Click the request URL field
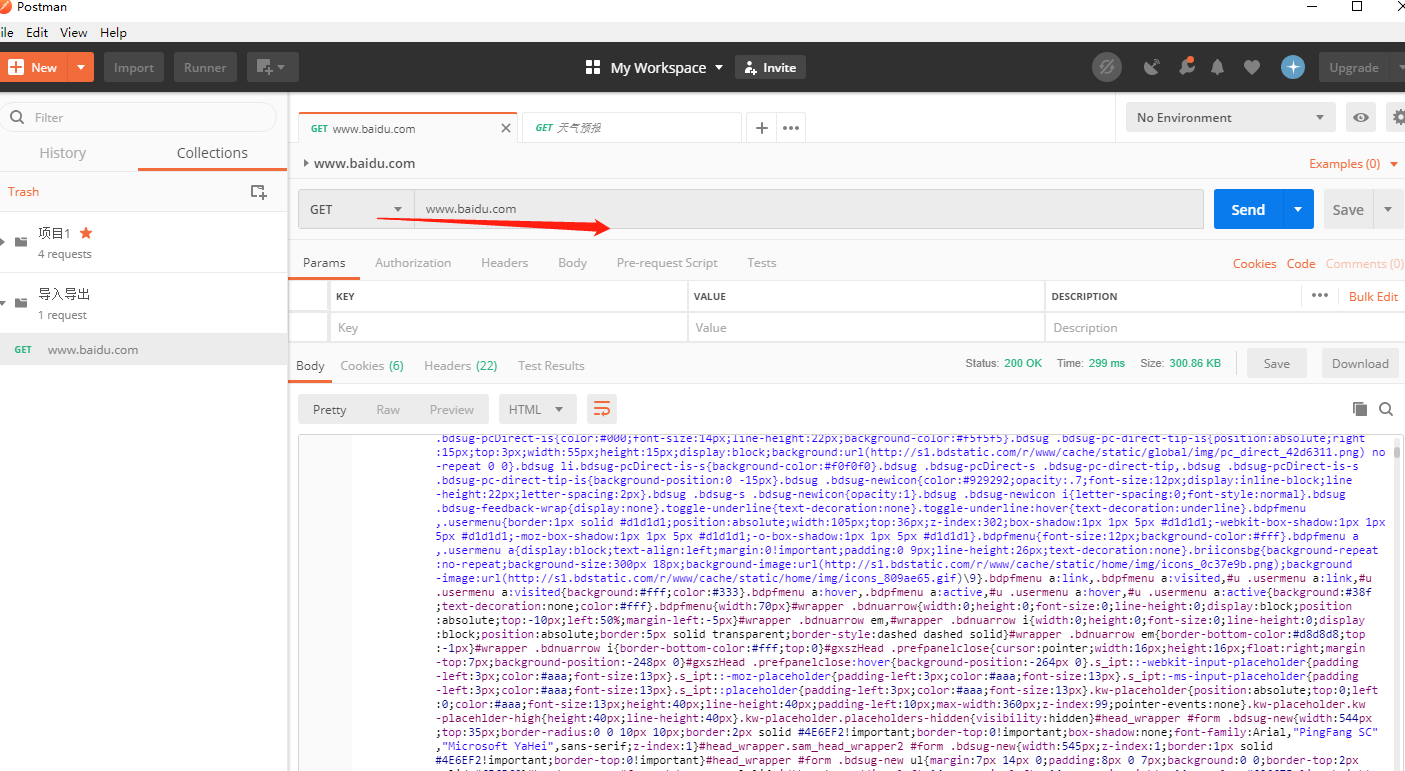 pos(809,209)
